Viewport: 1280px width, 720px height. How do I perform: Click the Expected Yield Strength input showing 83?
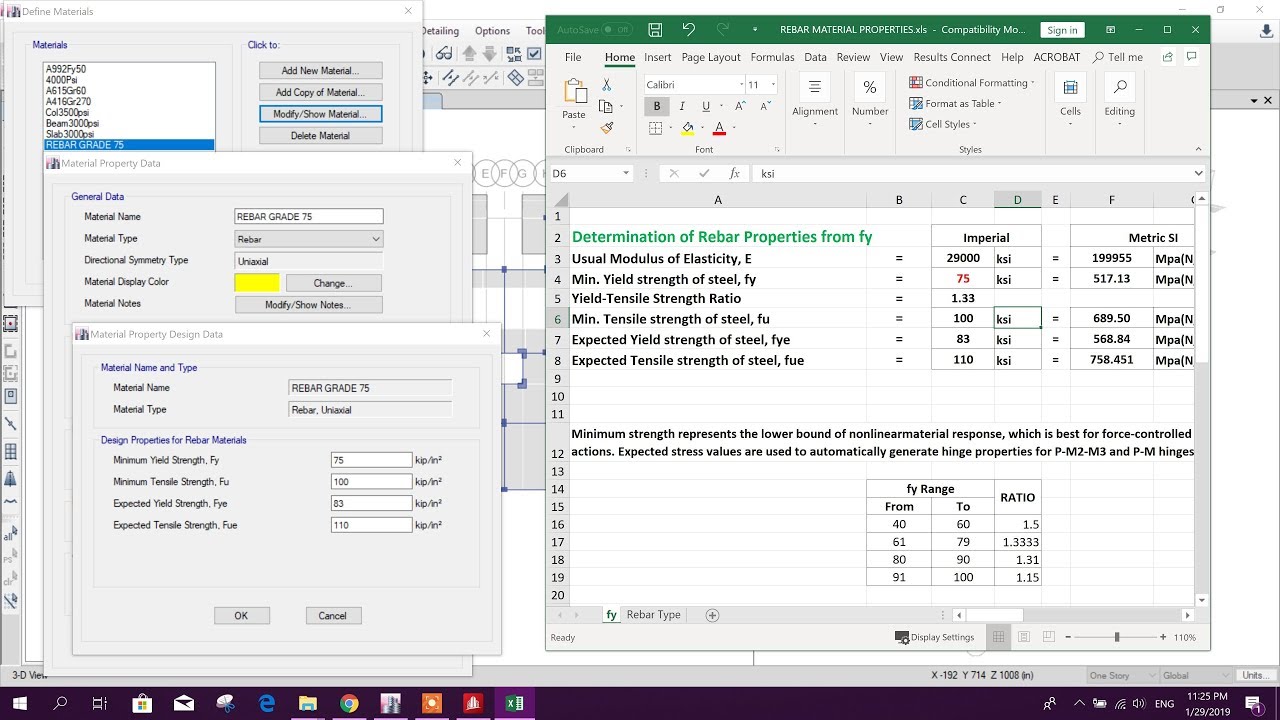pyautogui.click(x=371, y=503)
